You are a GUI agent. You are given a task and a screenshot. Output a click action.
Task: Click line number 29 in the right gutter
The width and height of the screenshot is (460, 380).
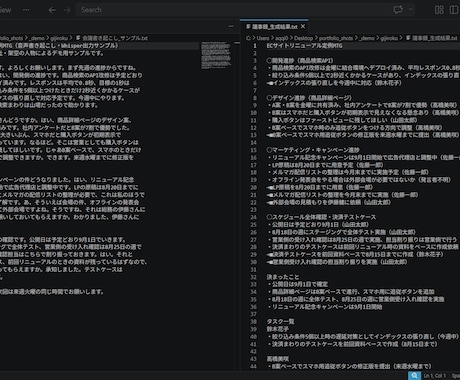254,254
